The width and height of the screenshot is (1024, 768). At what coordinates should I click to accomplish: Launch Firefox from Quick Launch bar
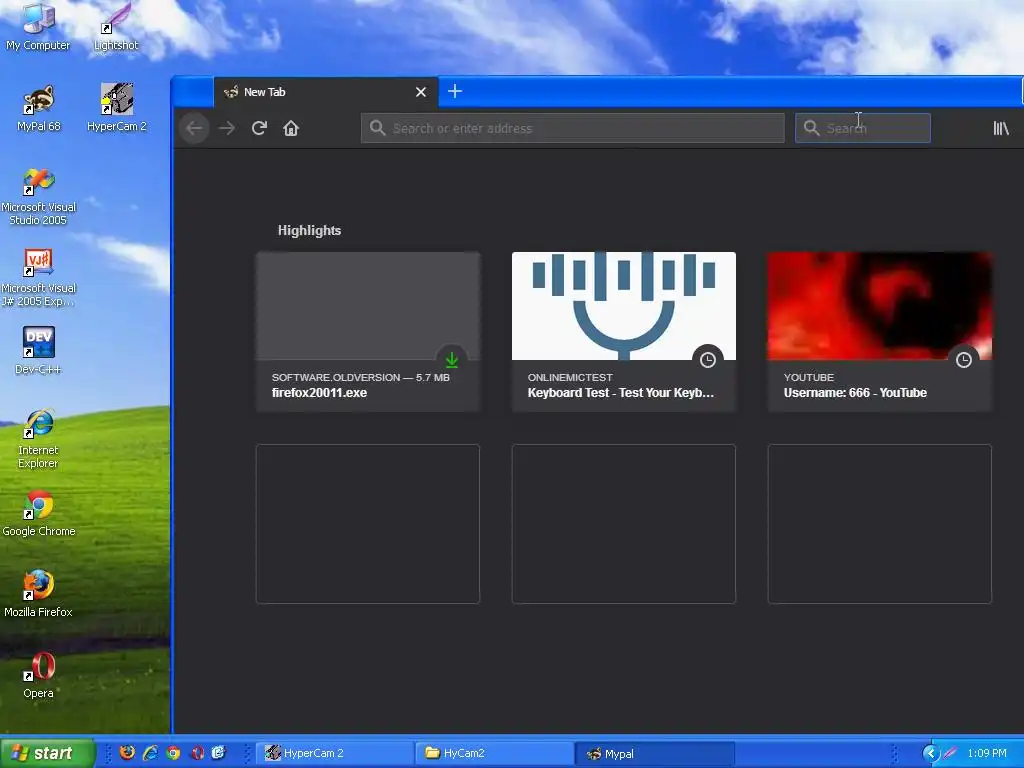(x=127, y=753)
